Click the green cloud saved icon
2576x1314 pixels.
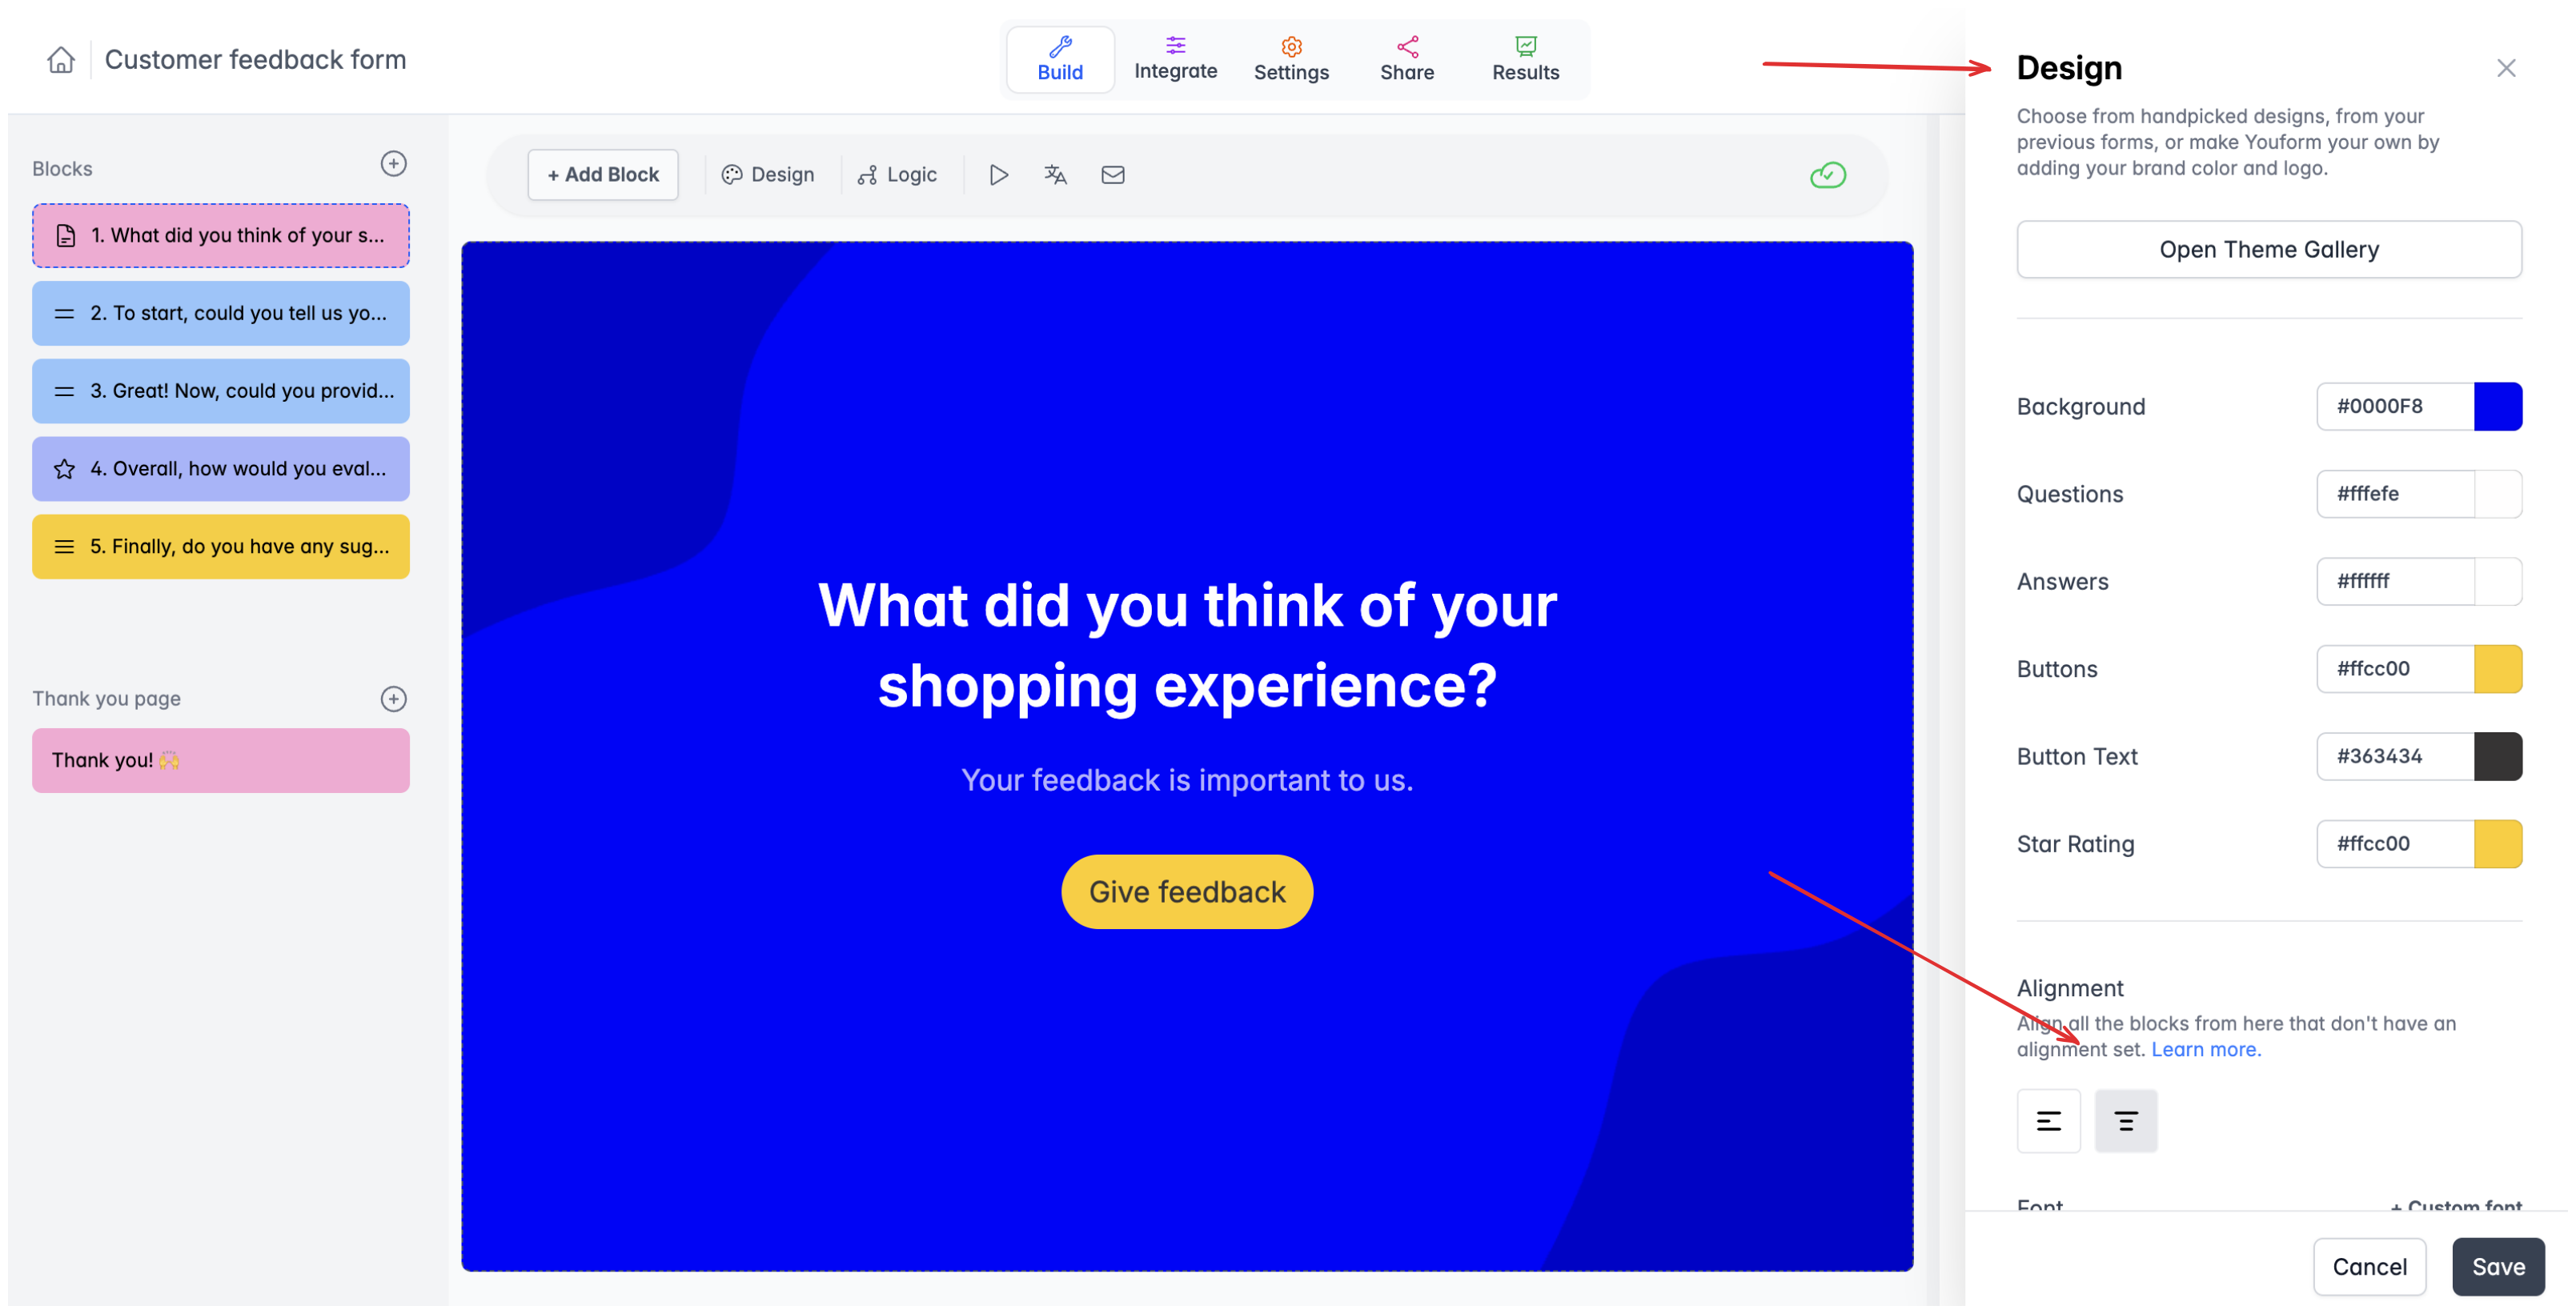1827,175
